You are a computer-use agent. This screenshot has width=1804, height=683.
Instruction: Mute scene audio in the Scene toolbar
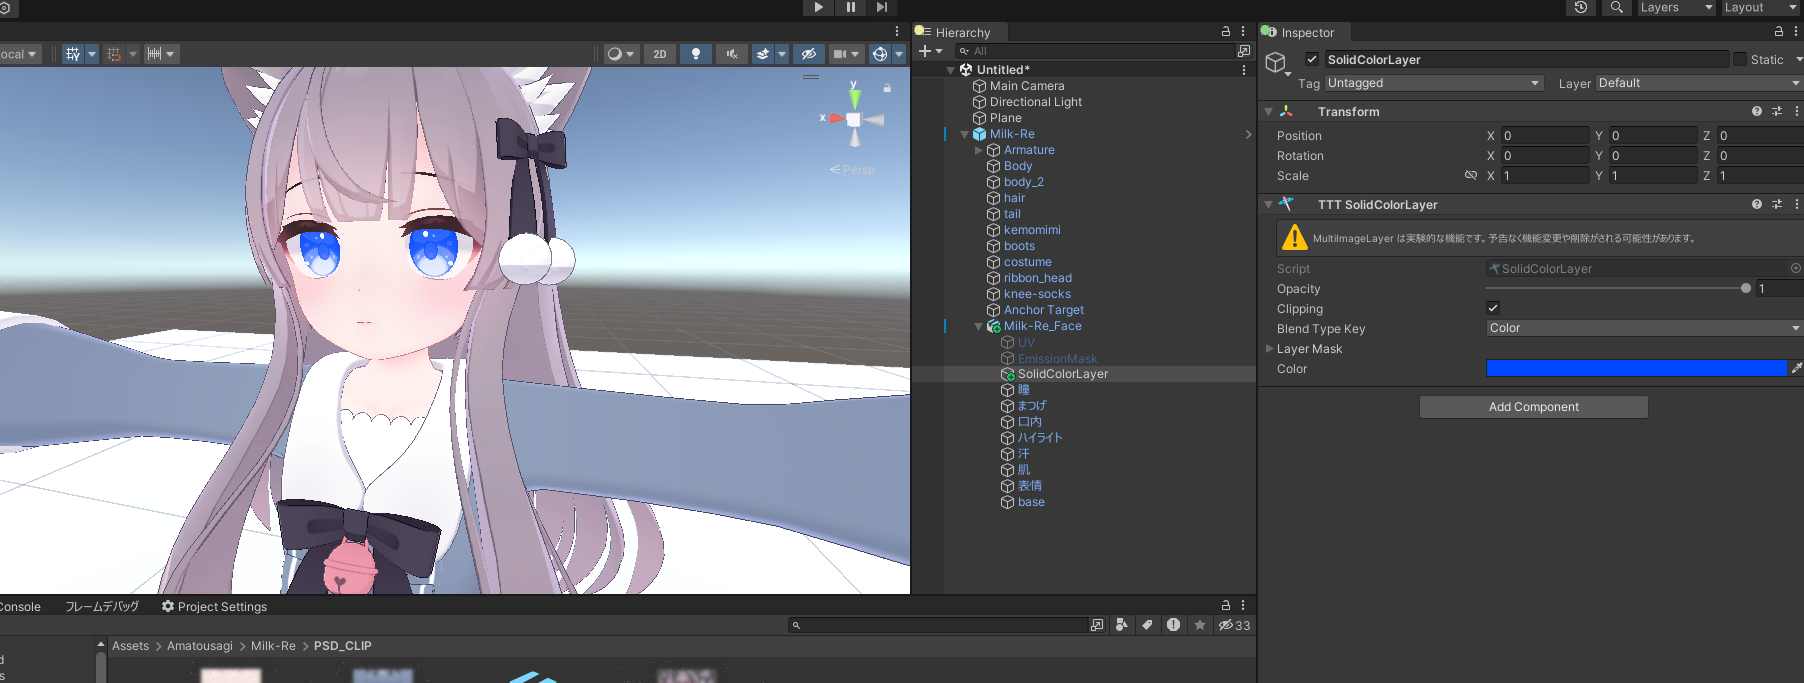[732, 54]
